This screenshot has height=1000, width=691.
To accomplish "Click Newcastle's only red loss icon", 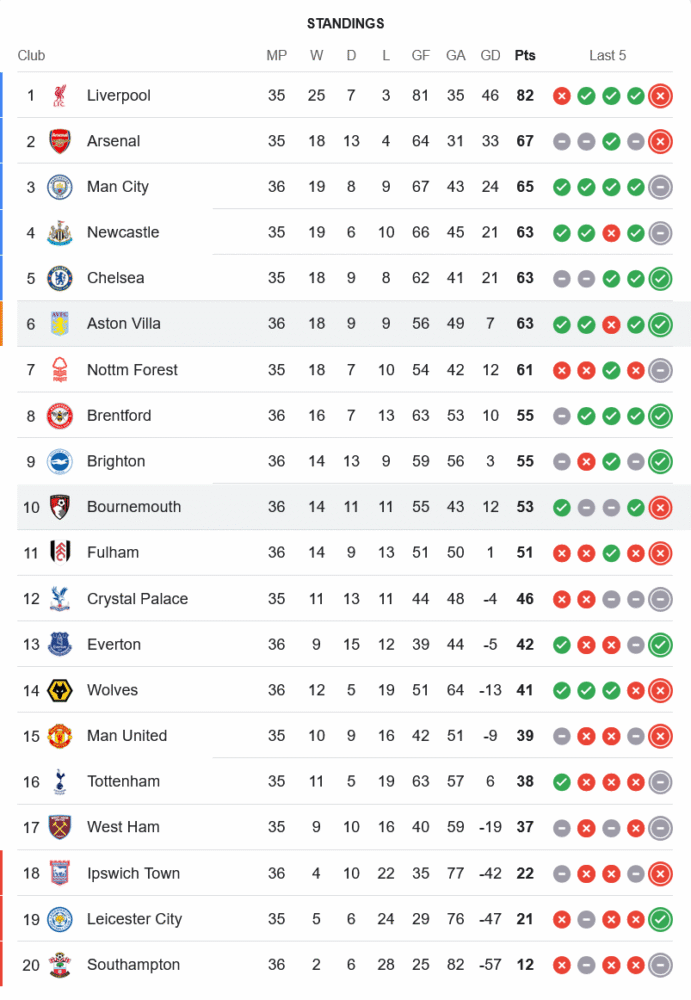I will tap(611, 233).
